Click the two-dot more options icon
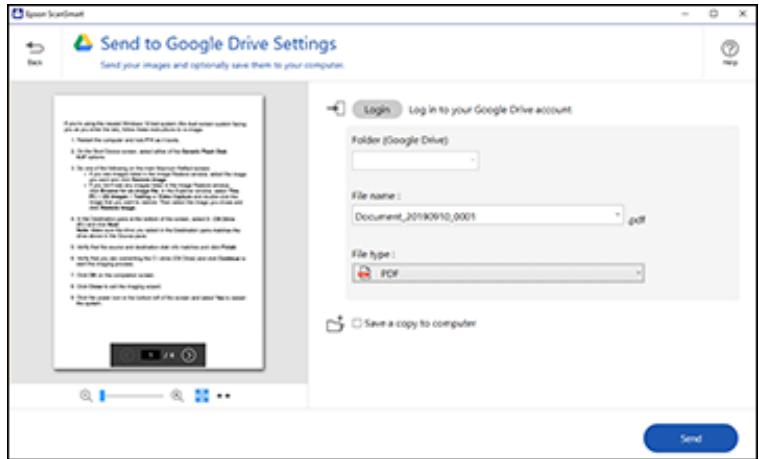Viewport: 759px width, 459px height. (223, 396)
